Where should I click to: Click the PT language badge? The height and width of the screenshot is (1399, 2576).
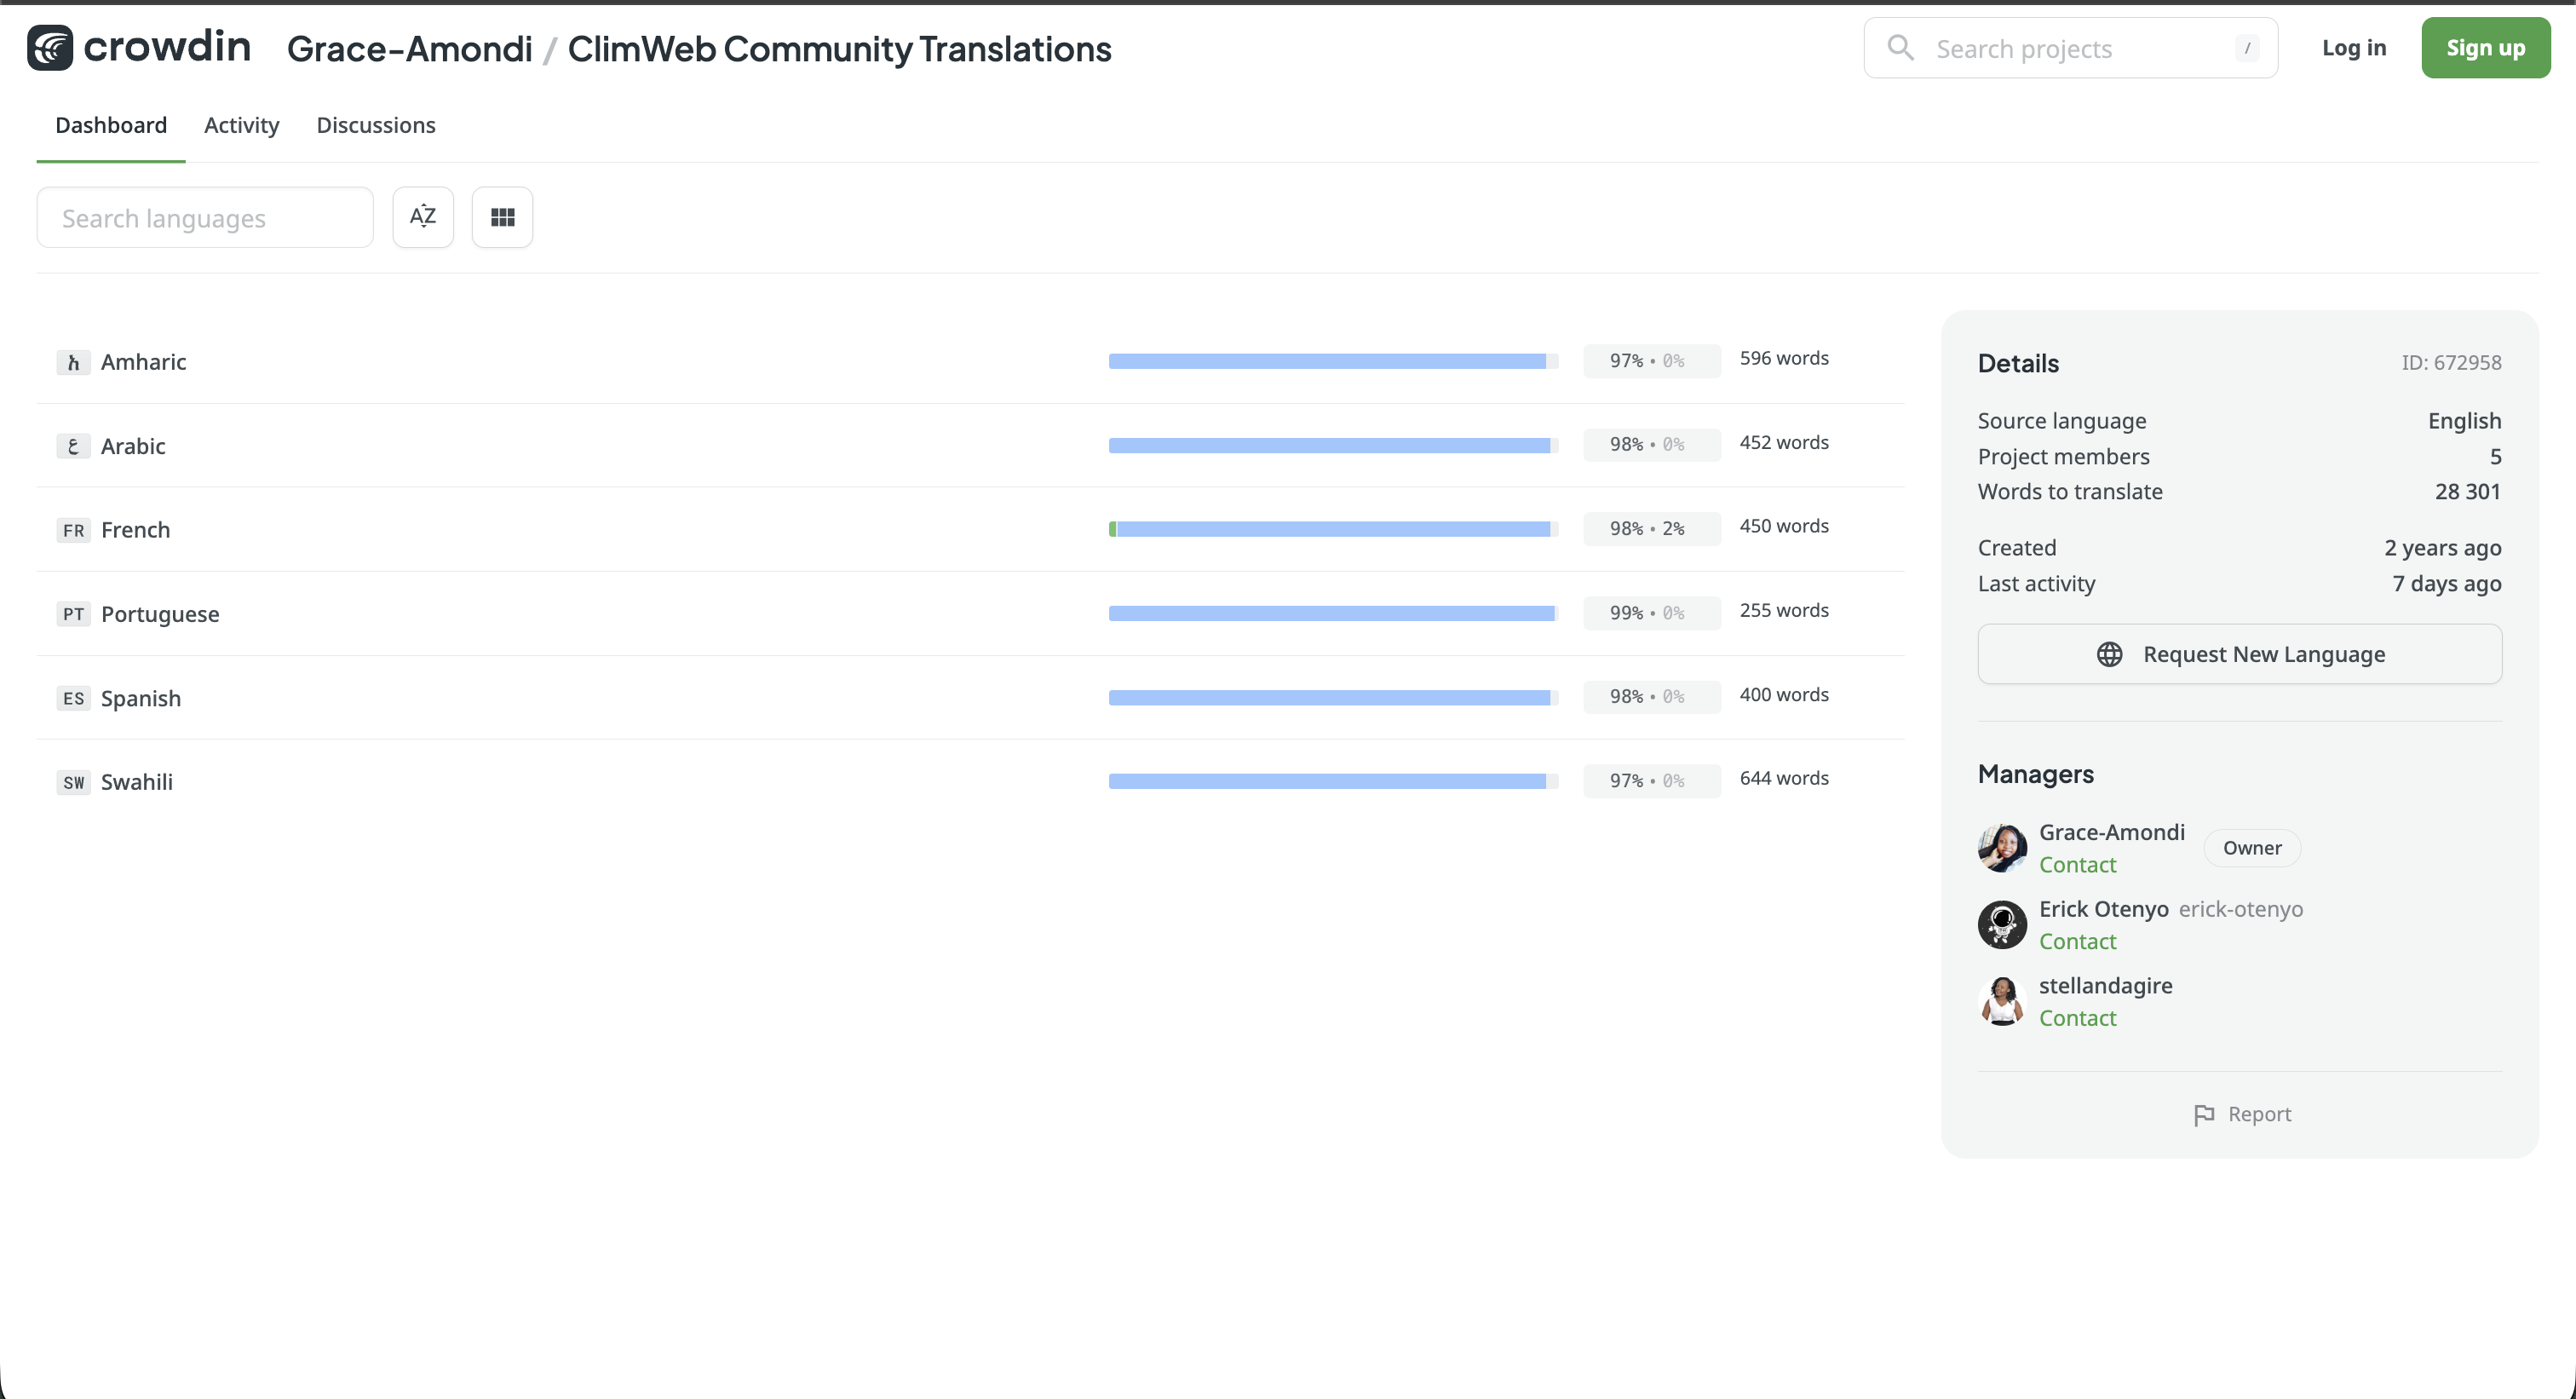click(x=73, y=614)
